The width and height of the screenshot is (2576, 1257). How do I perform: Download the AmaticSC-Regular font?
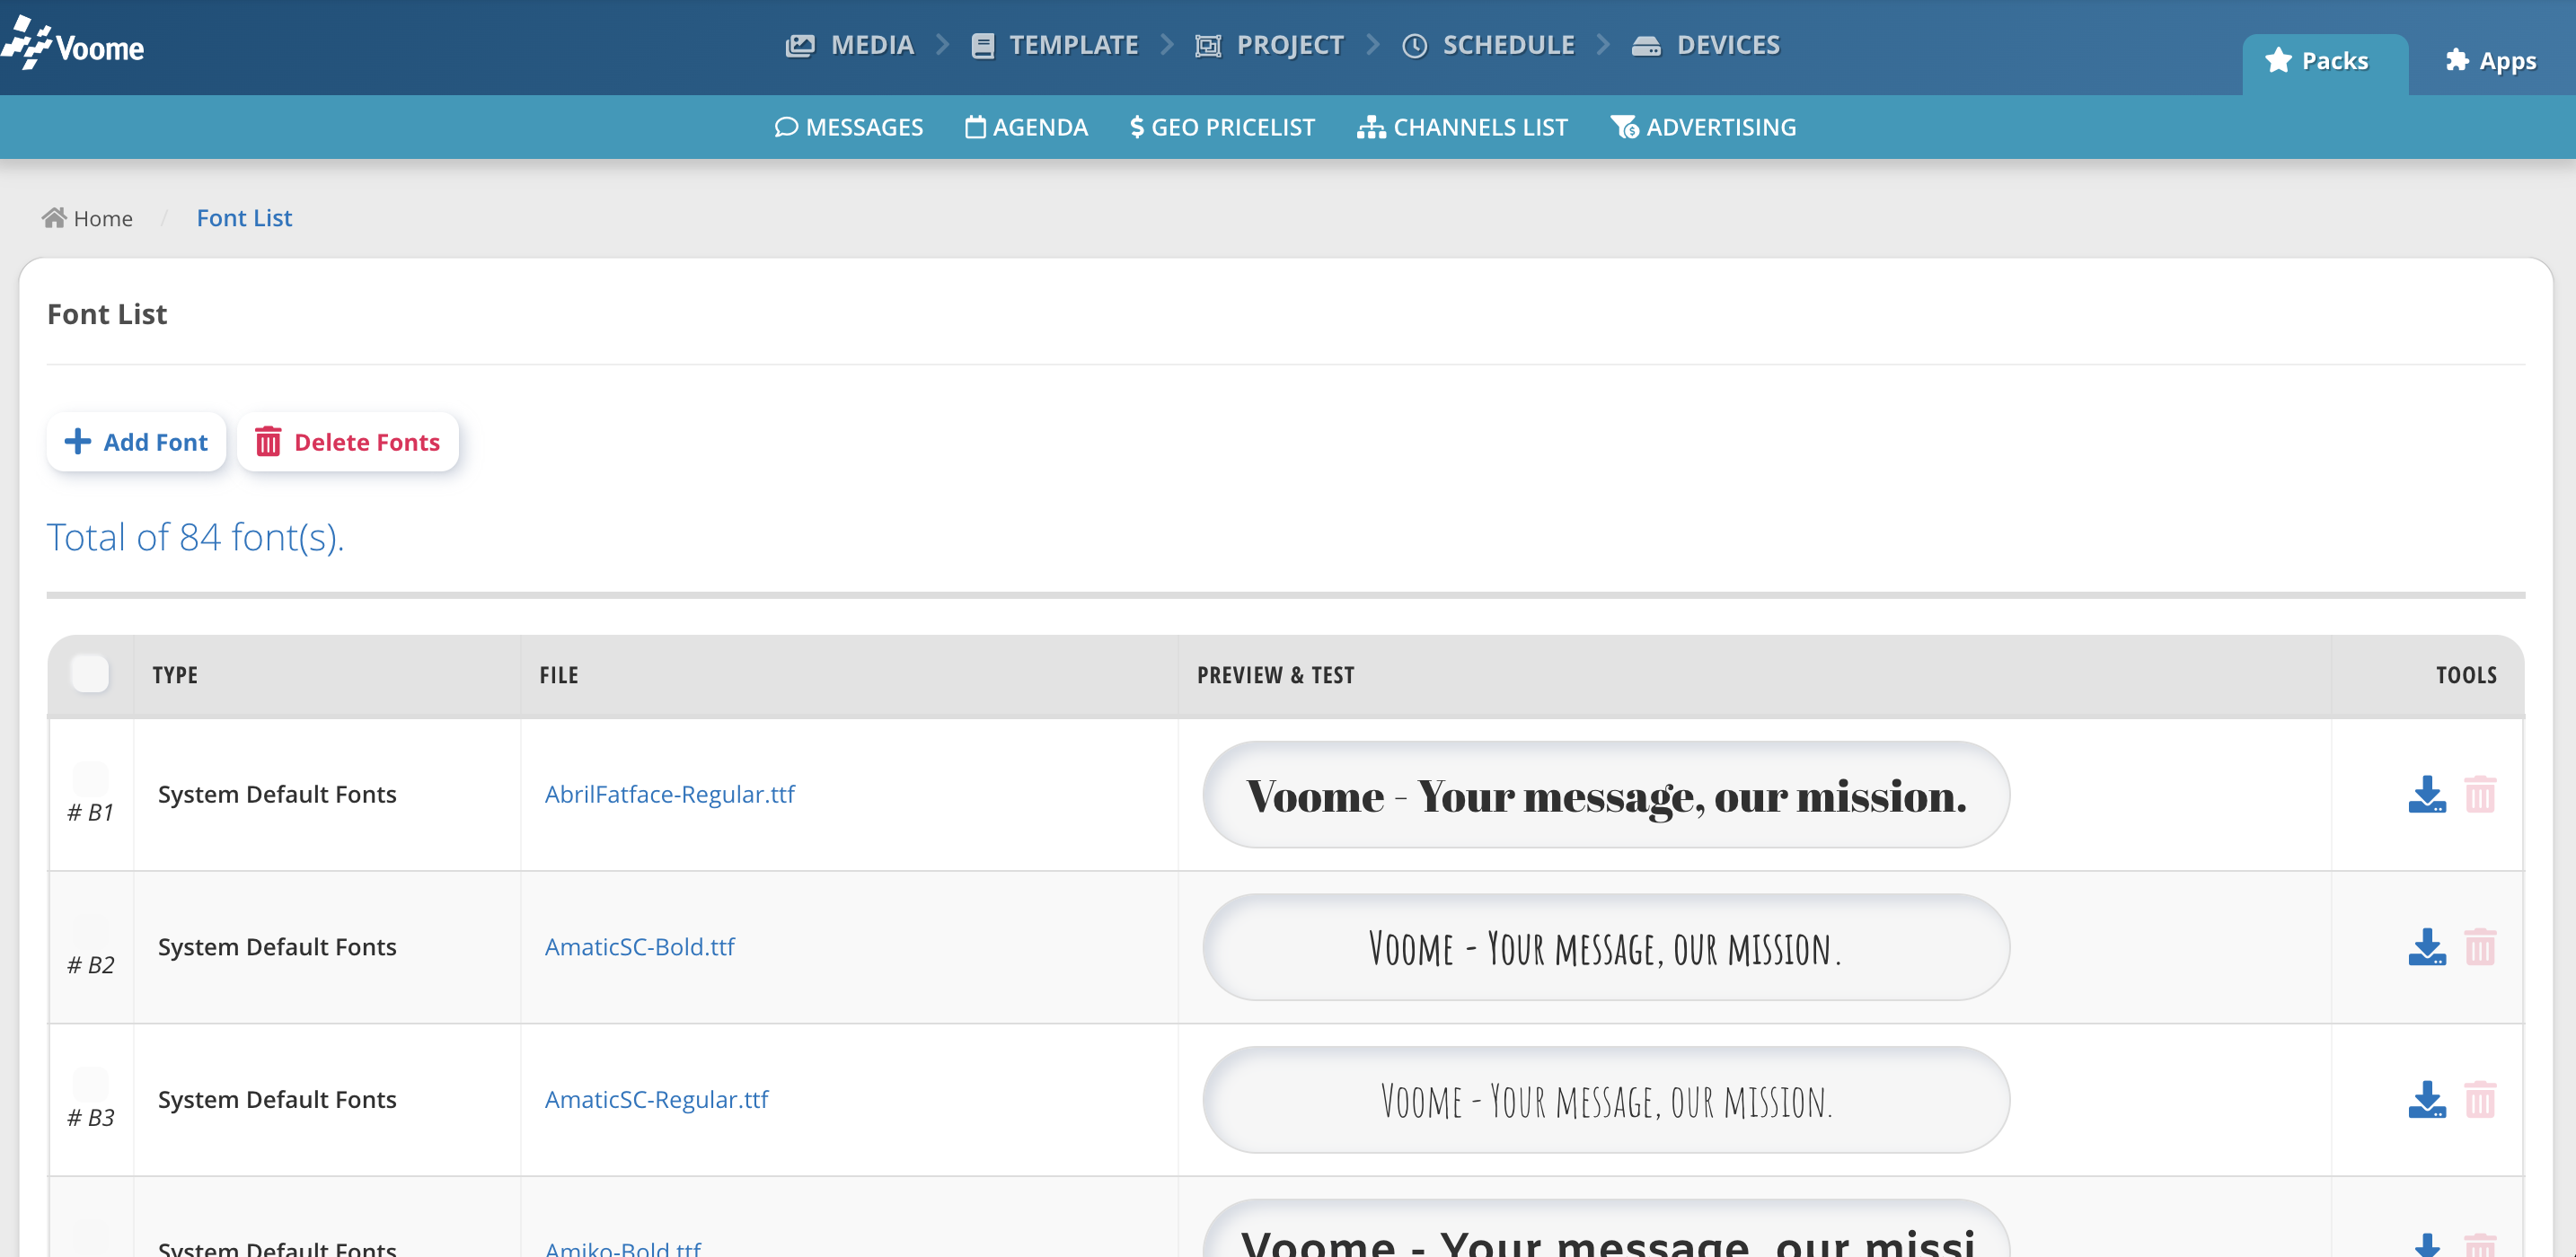pyautogui.click(x=2427, y=1100)
